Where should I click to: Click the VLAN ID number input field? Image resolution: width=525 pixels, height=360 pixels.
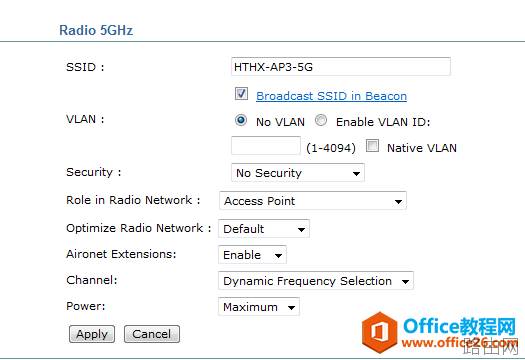pyautogui.click(x=266, y=145)
